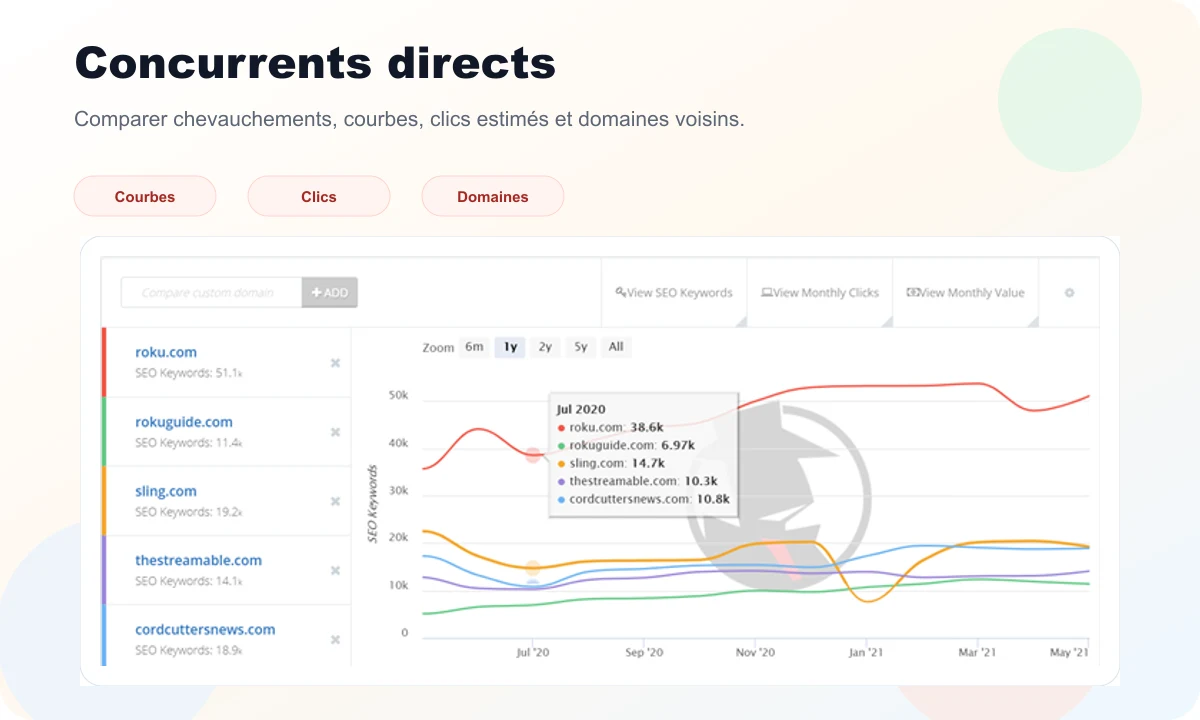Click 'sling.com: 14.7k' in tooltip
This screenshot has width=1200, height=720.
pos(611,463)
